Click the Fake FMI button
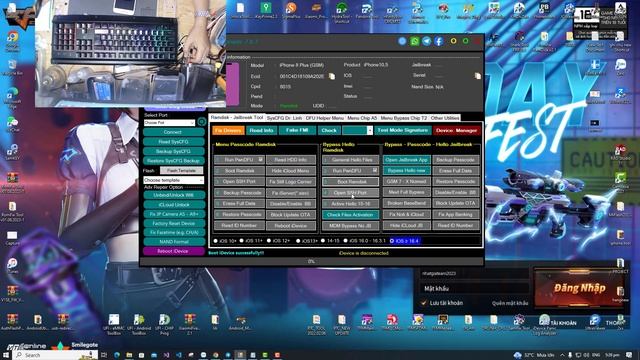640x360 pixels. [297, 130]
